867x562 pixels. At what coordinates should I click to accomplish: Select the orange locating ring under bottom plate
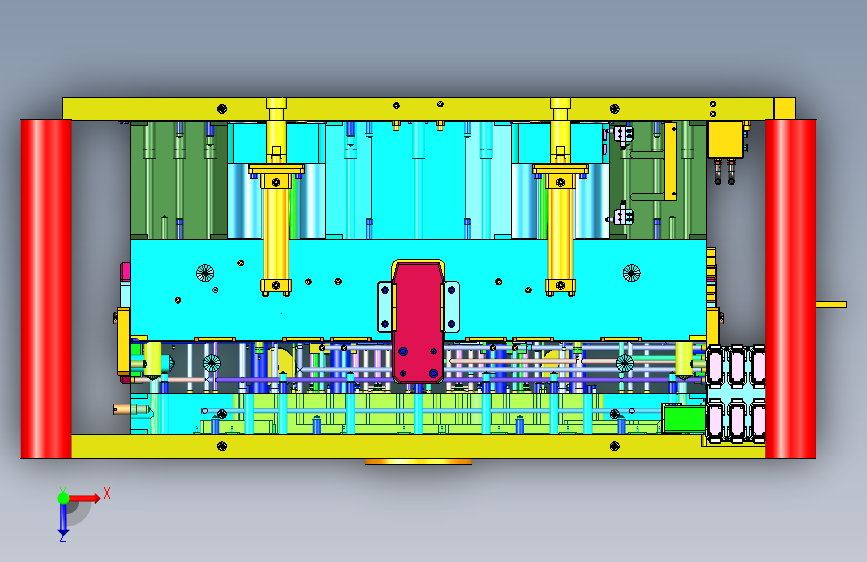pos(418,462)
